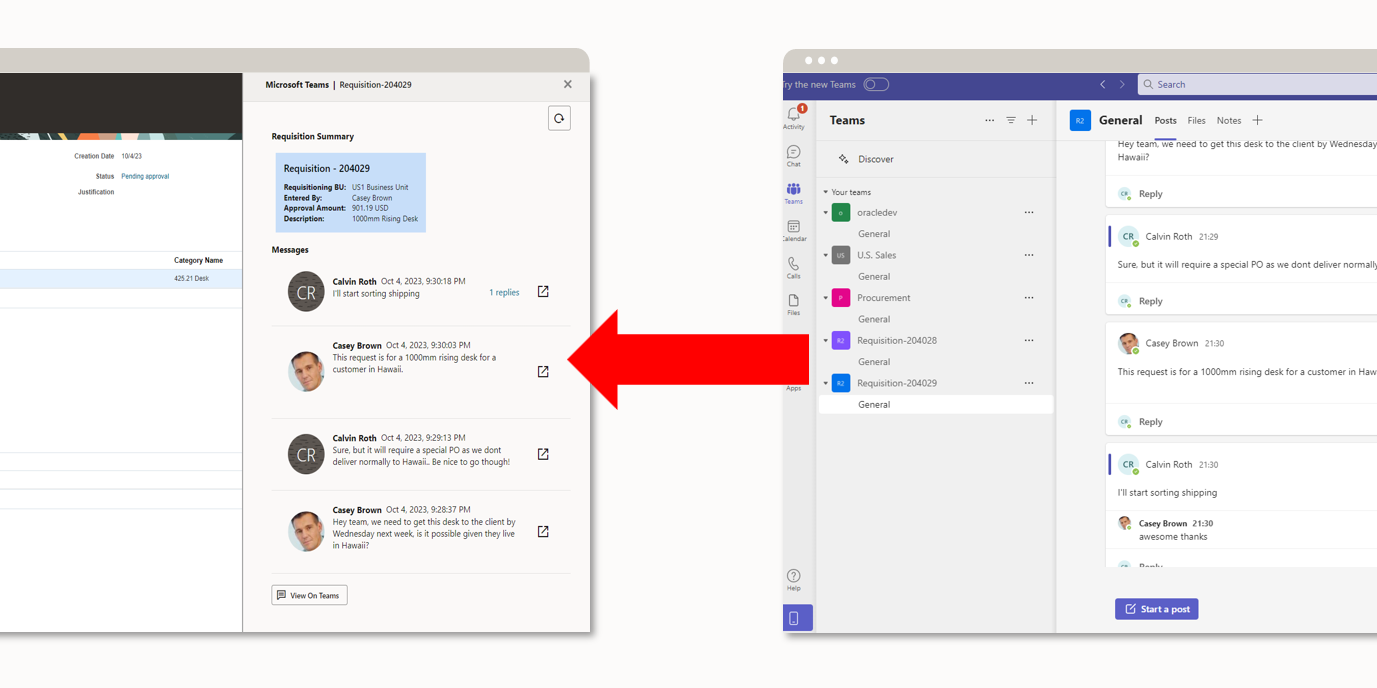Open more options for U.S. Sales team
Screen dimensions: 1377x688
pos(1028,255)
